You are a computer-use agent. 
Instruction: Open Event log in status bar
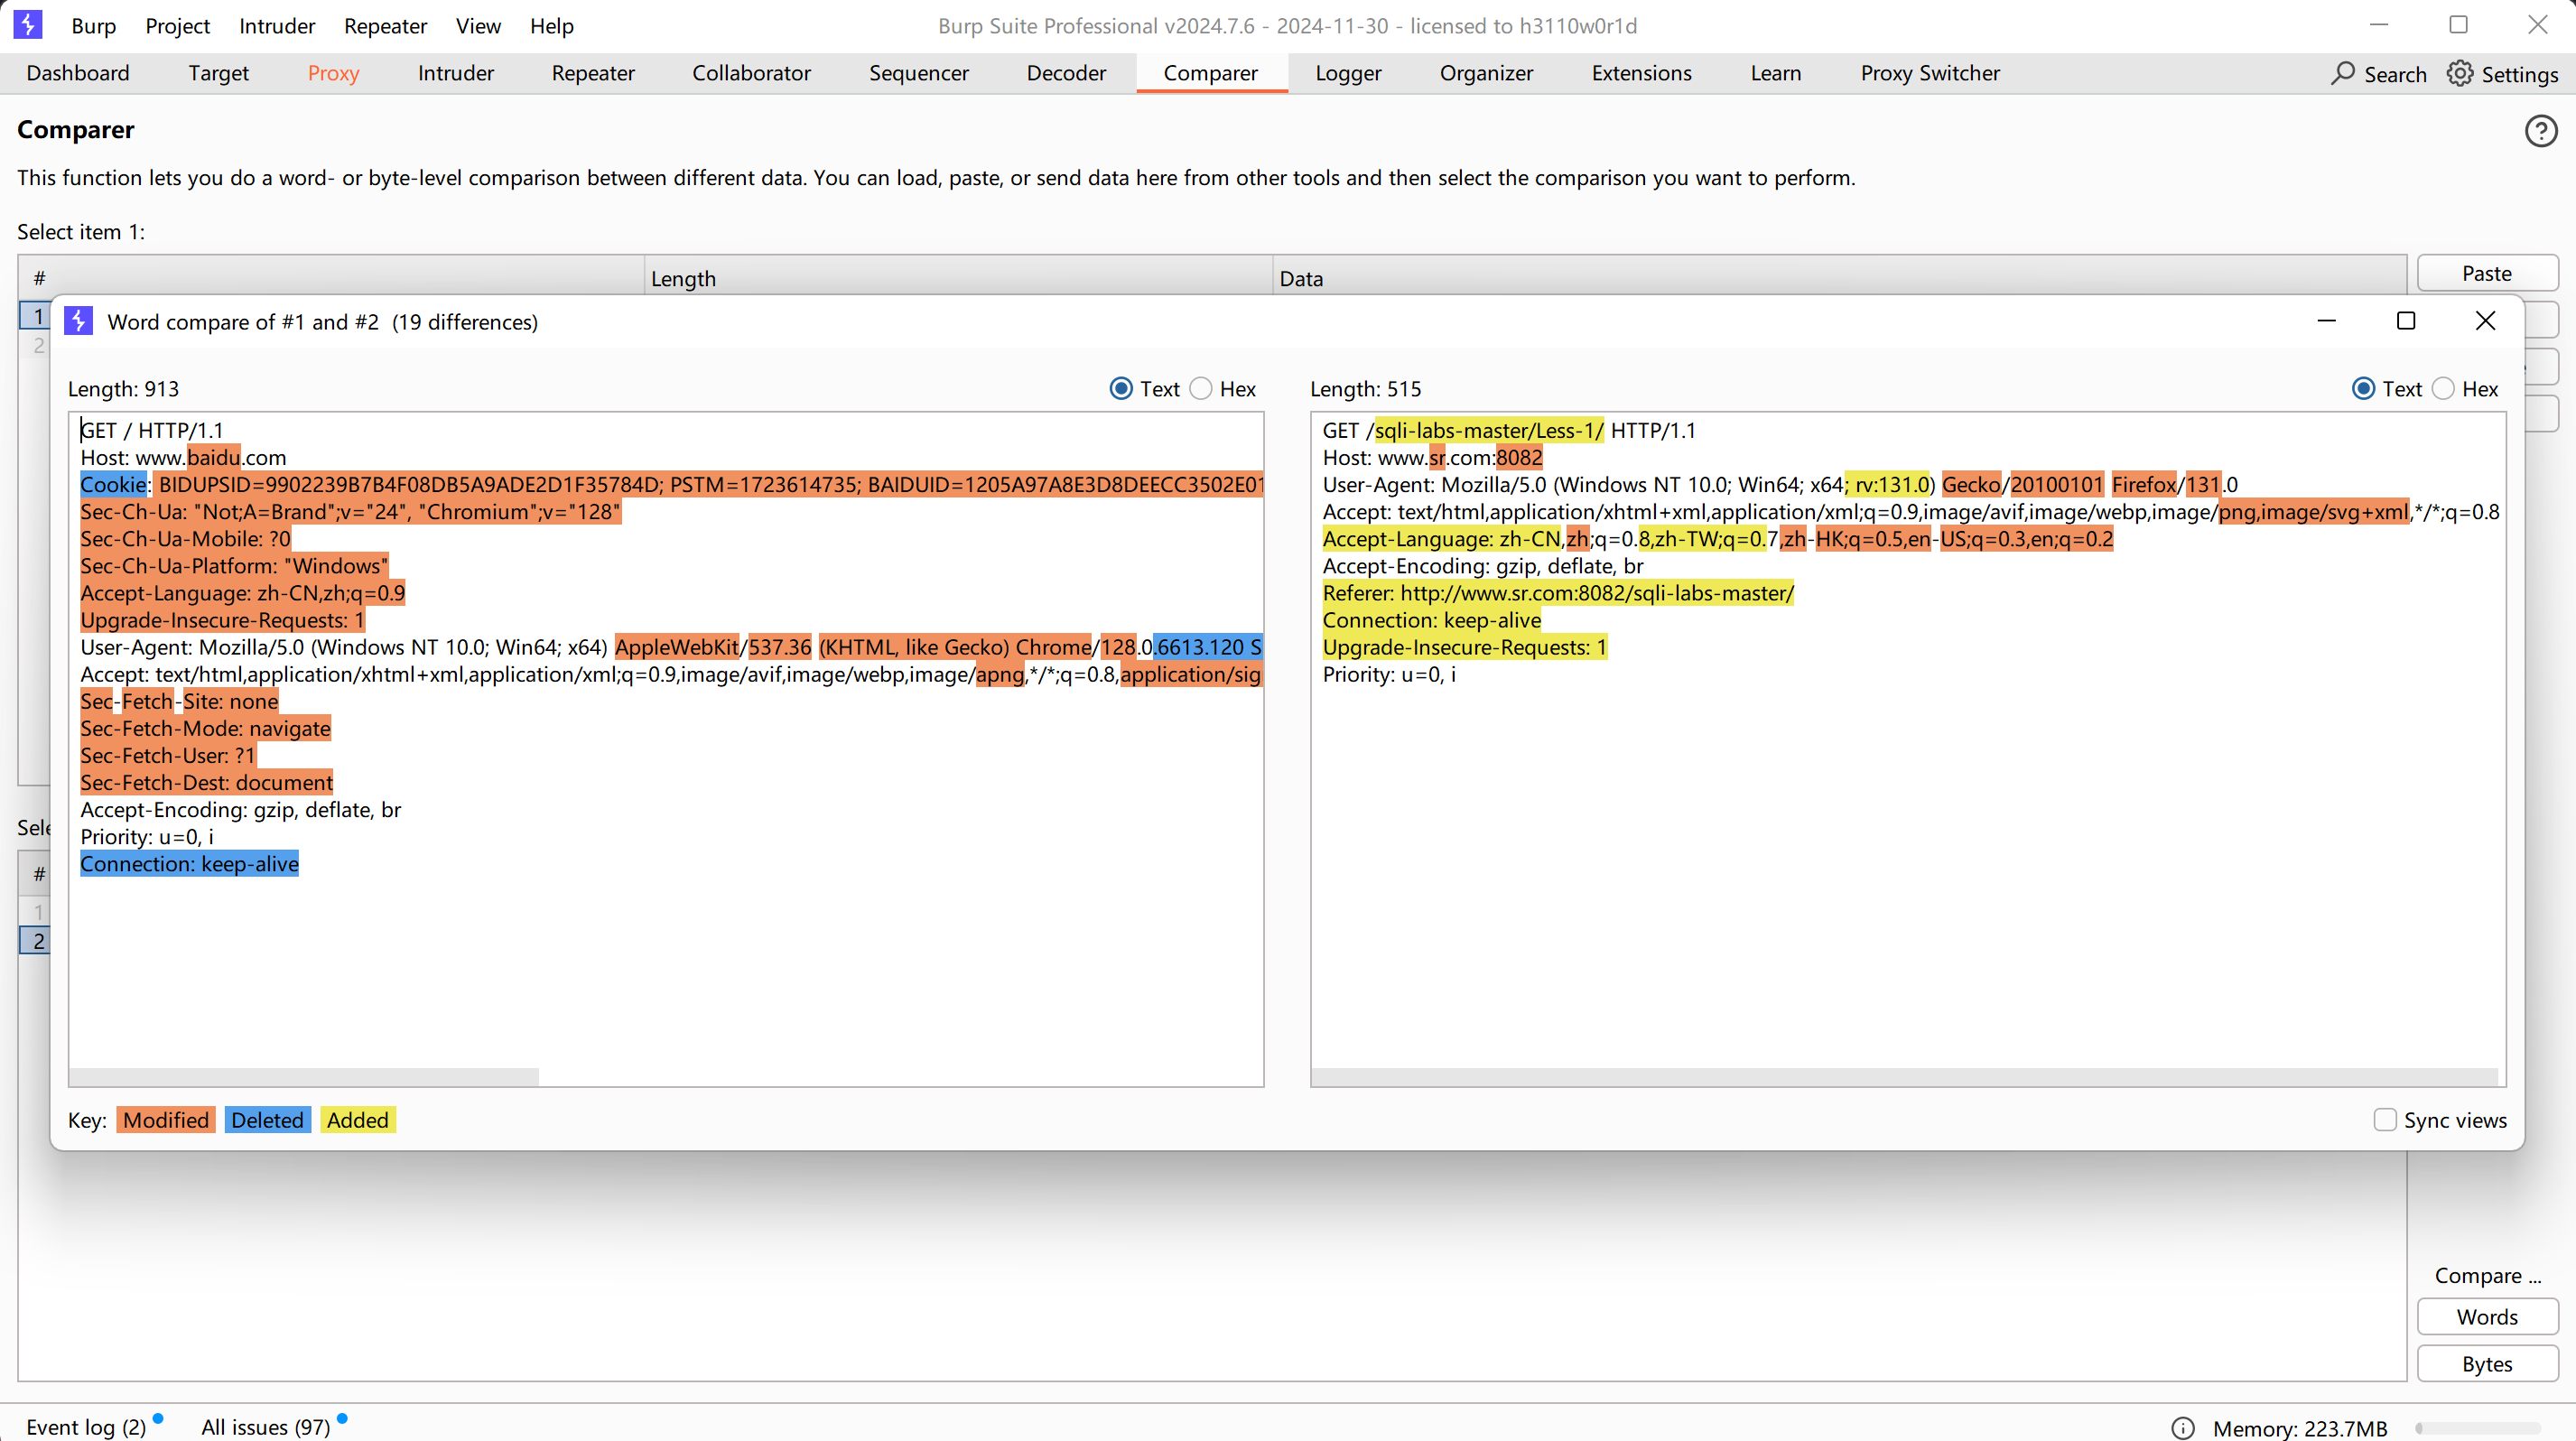point(86,1427)
